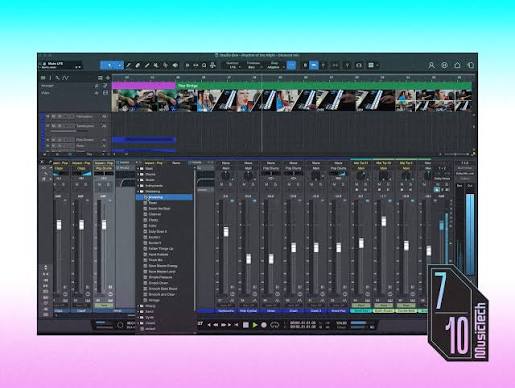The height and width of the screenshot is (388, 515).
Task: Click the blue clip on the track lane
Action: click(x=144, y=140)
